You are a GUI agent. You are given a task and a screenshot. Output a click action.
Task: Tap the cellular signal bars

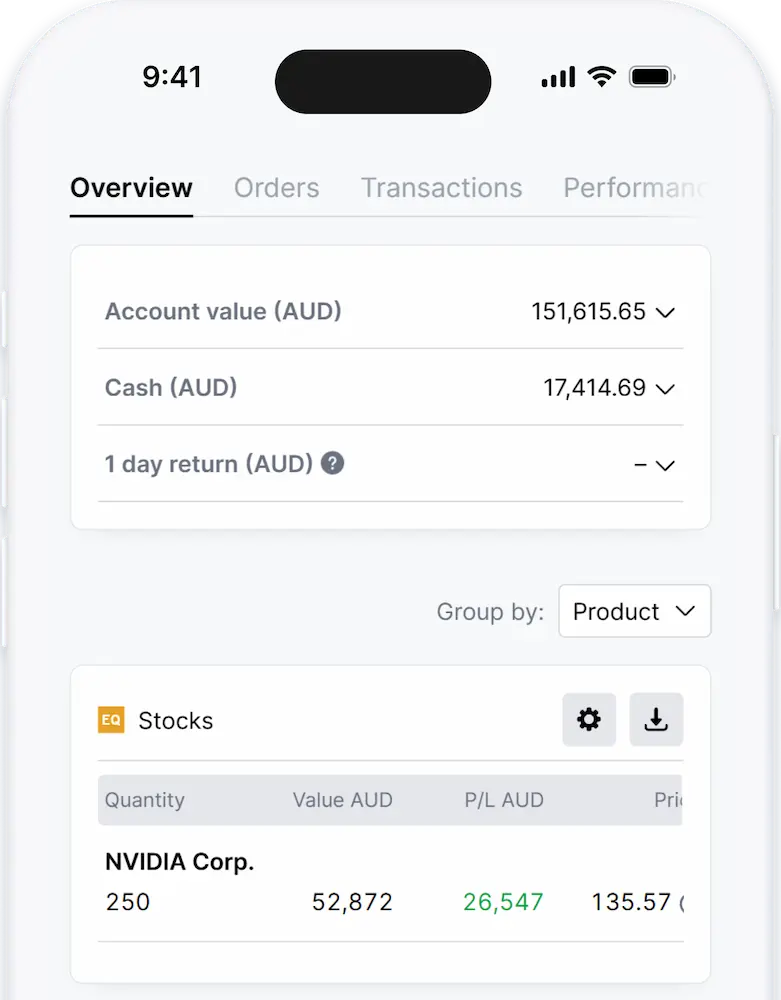click(x=558, y=76)
